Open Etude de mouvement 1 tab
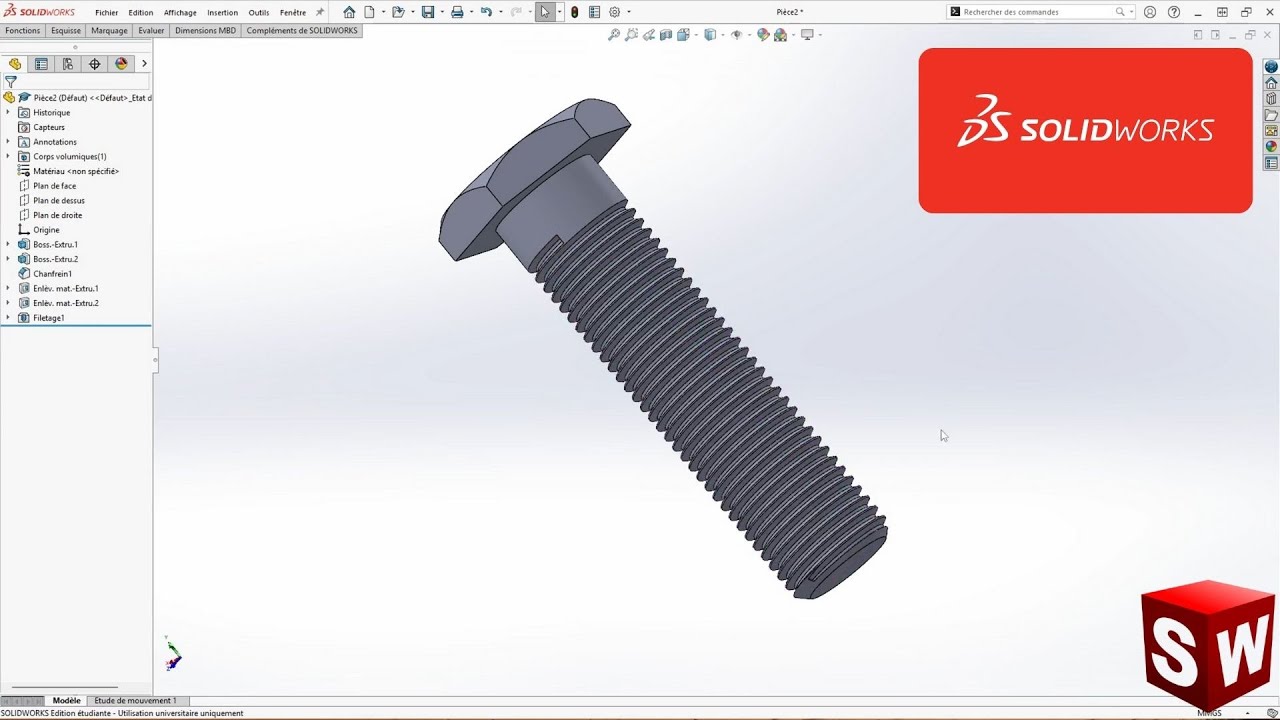The width and height of the screenshot is (1280, 720). (x=135, y=701)
